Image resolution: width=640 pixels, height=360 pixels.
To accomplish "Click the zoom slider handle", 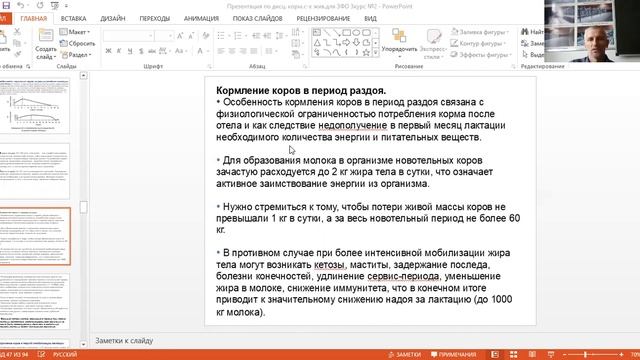I will click(586, 354).
